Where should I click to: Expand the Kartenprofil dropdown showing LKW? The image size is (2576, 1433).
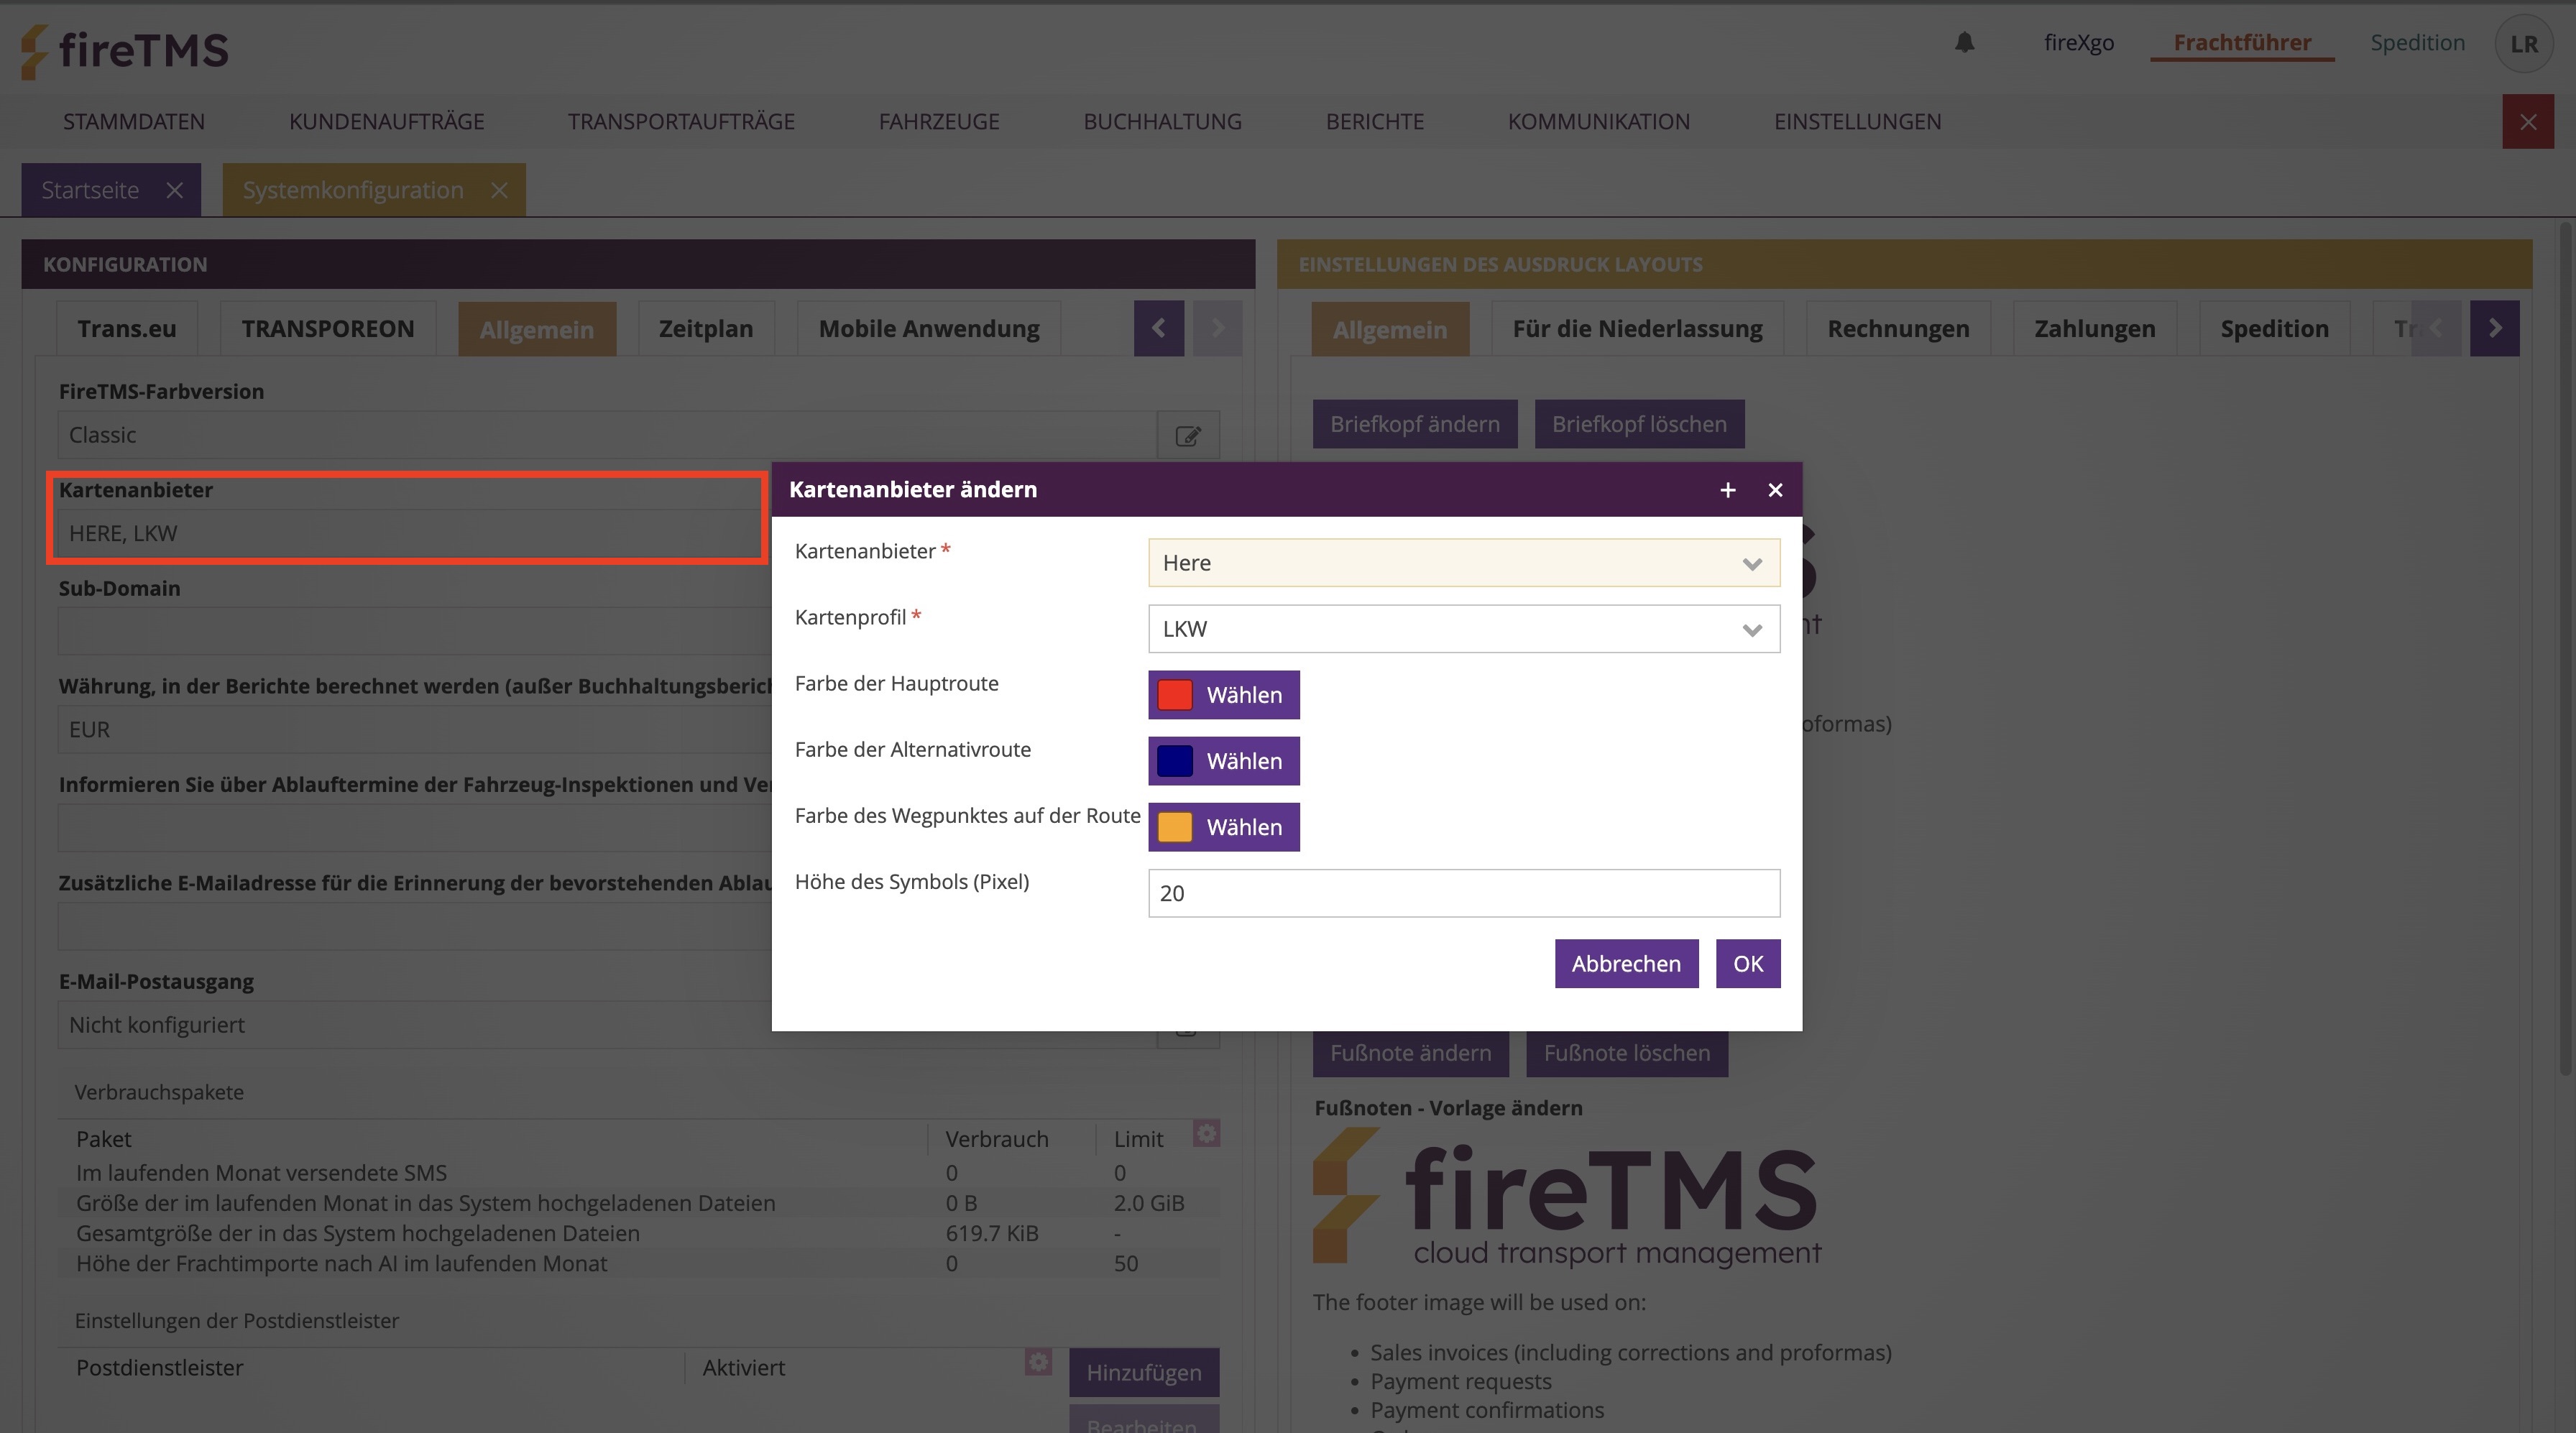click(x=1463, y=629)
